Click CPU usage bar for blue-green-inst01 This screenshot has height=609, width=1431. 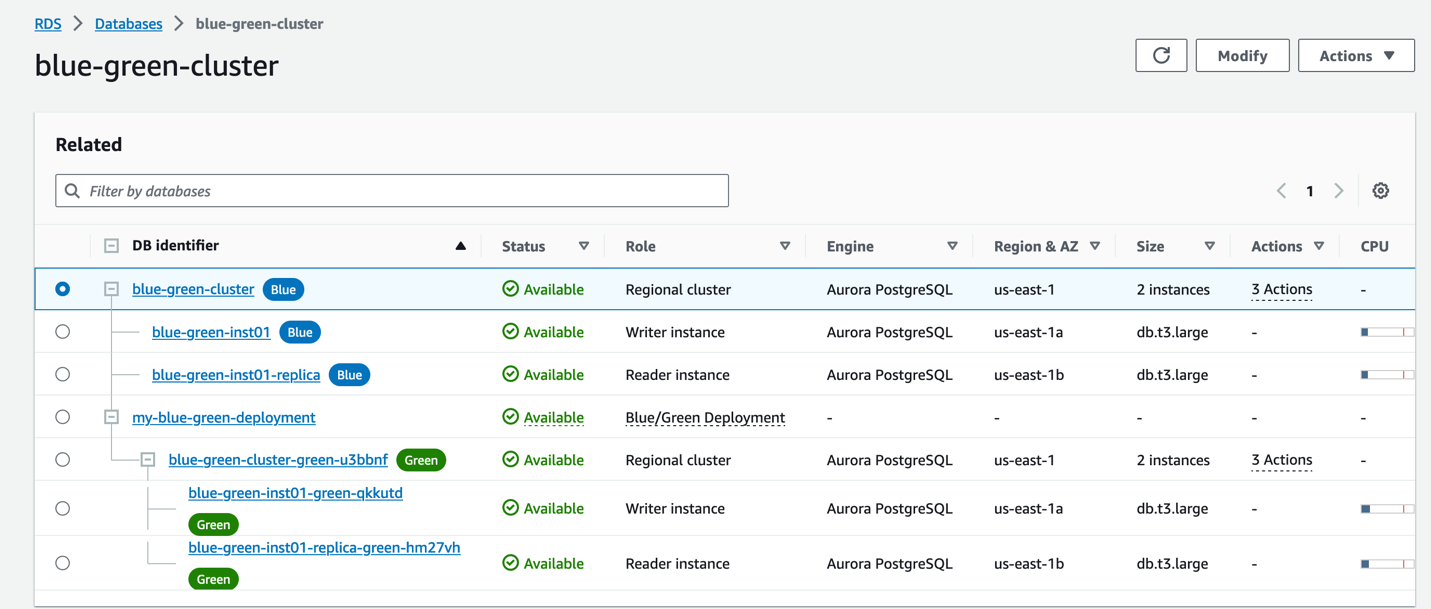[x=1387, y=332]
